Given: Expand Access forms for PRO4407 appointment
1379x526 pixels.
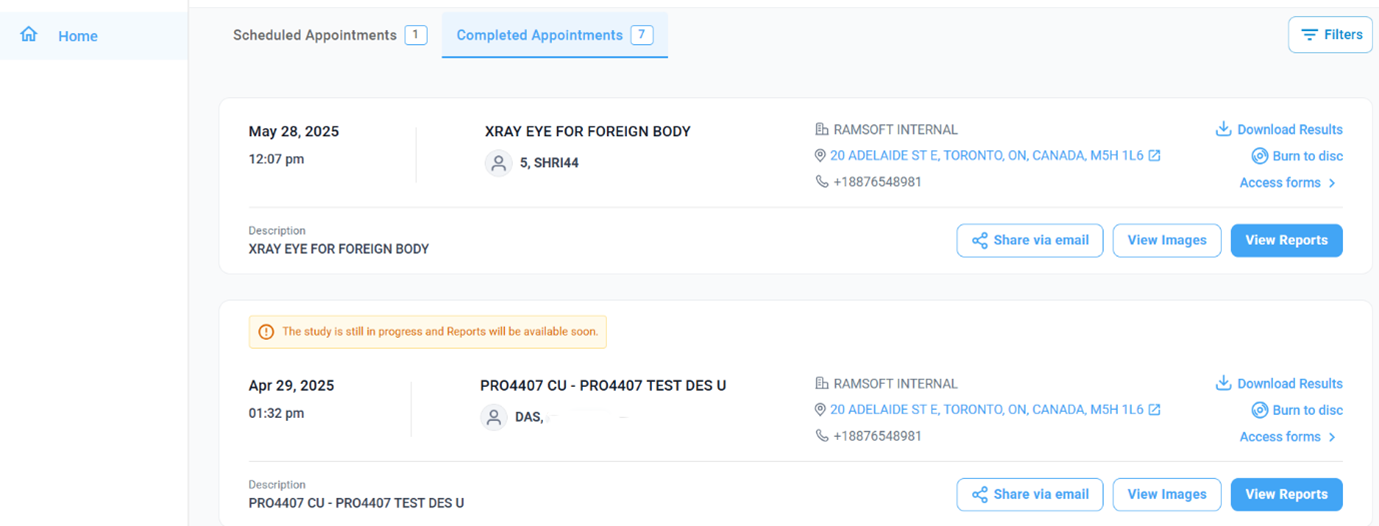Looking at the screenshot, I should click(1287, 437).
